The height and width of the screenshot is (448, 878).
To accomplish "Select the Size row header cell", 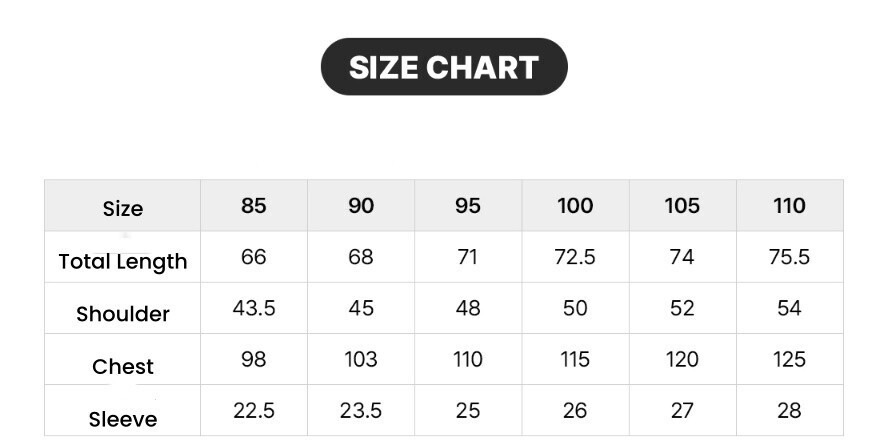I will 123,208.
